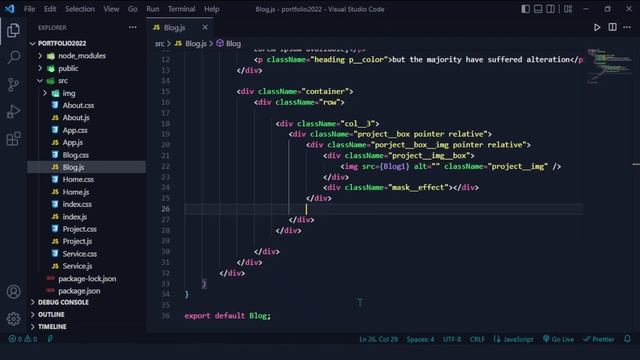Open the Run menu
This screenshot has width=640, height=360.
tap(153, 9)
